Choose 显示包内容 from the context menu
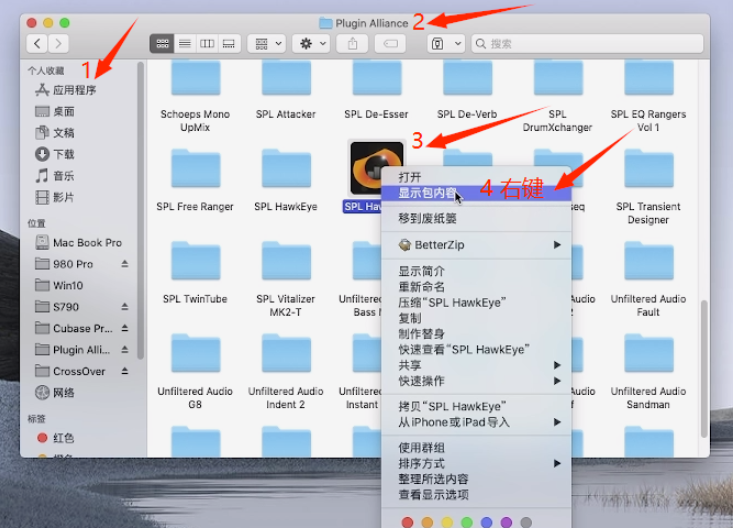Screen dimensions: 733x528 tap(476, 193)
